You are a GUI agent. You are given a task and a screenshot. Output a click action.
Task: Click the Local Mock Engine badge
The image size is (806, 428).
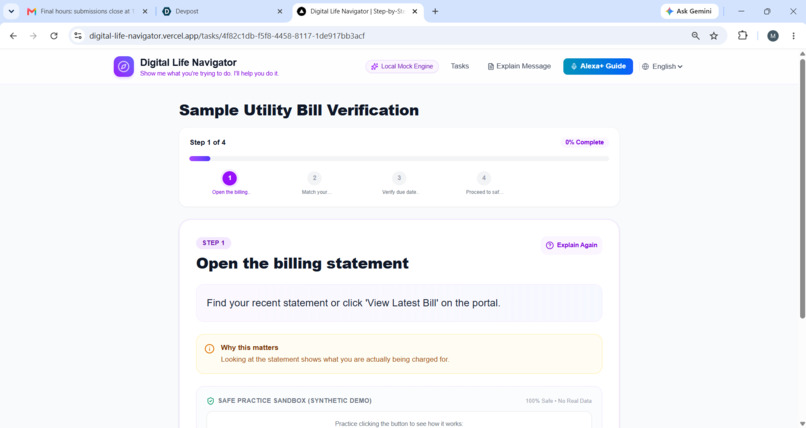click(402, 66)
